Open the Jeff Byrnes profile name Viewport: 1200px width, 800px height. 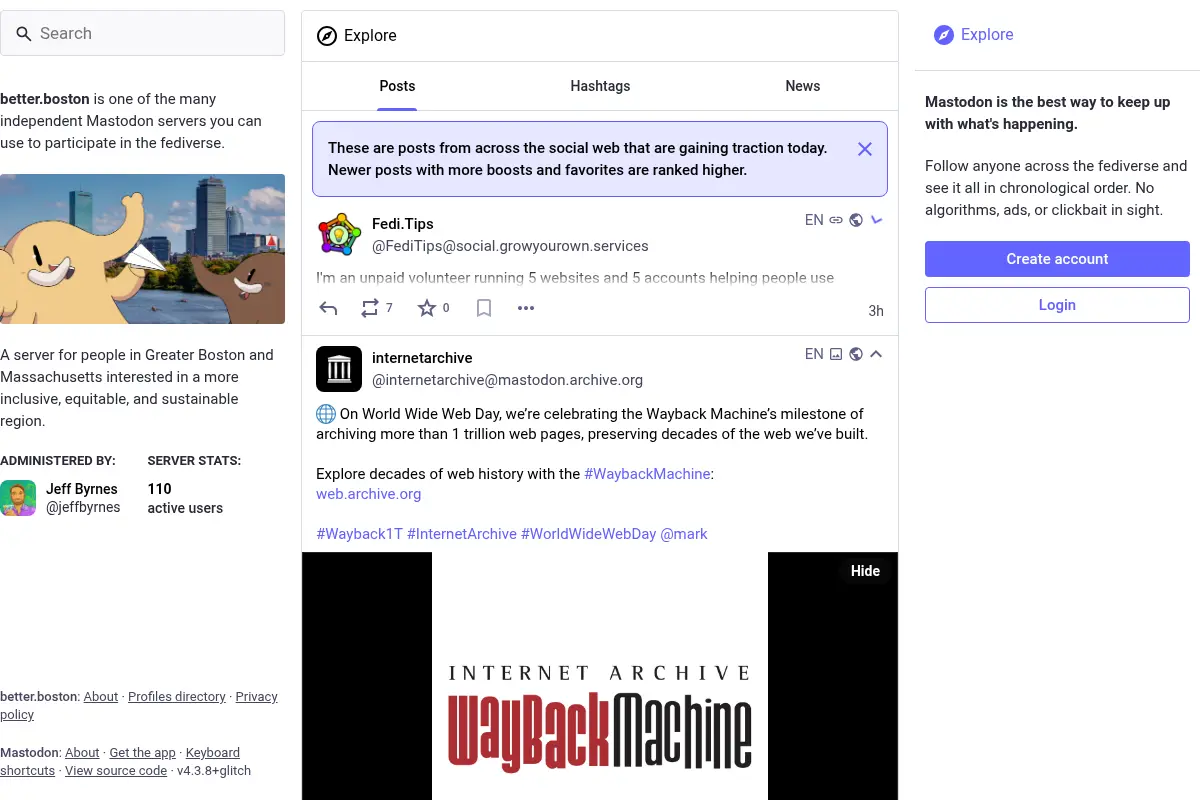pyautogui.click(x=81, y=489)
